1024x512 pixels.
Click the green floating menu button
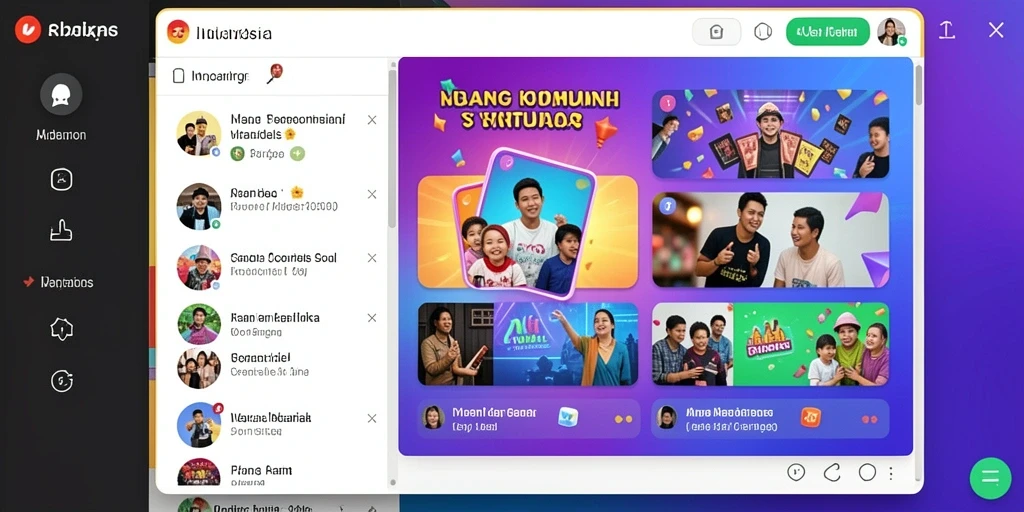(991, 478)
